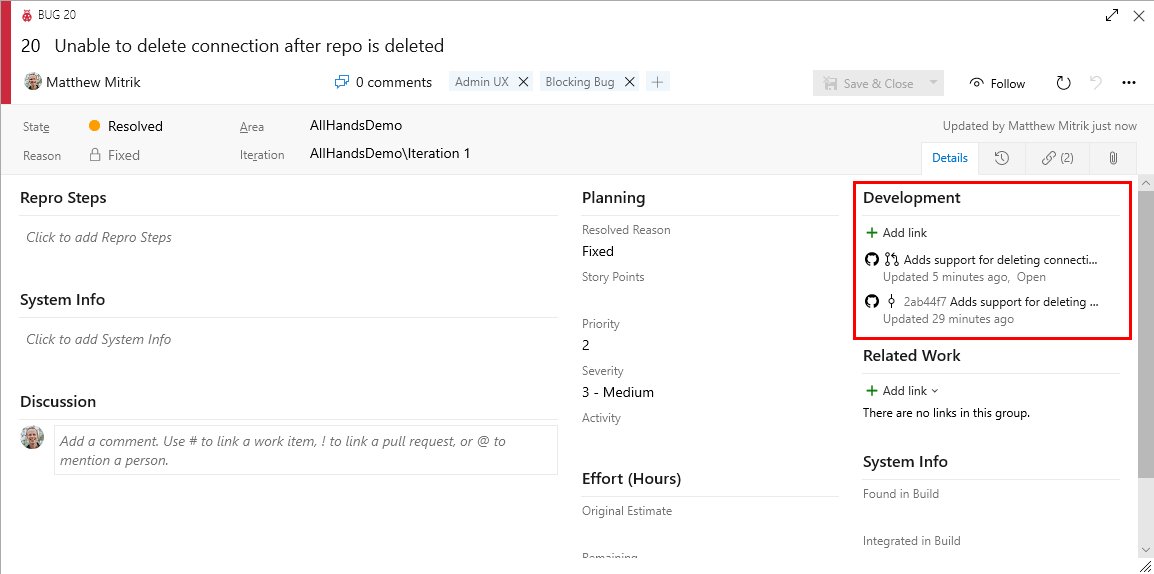Screen dimensions: 1154x574
Task: Change the State field Resolved
Action: point(135,126)
